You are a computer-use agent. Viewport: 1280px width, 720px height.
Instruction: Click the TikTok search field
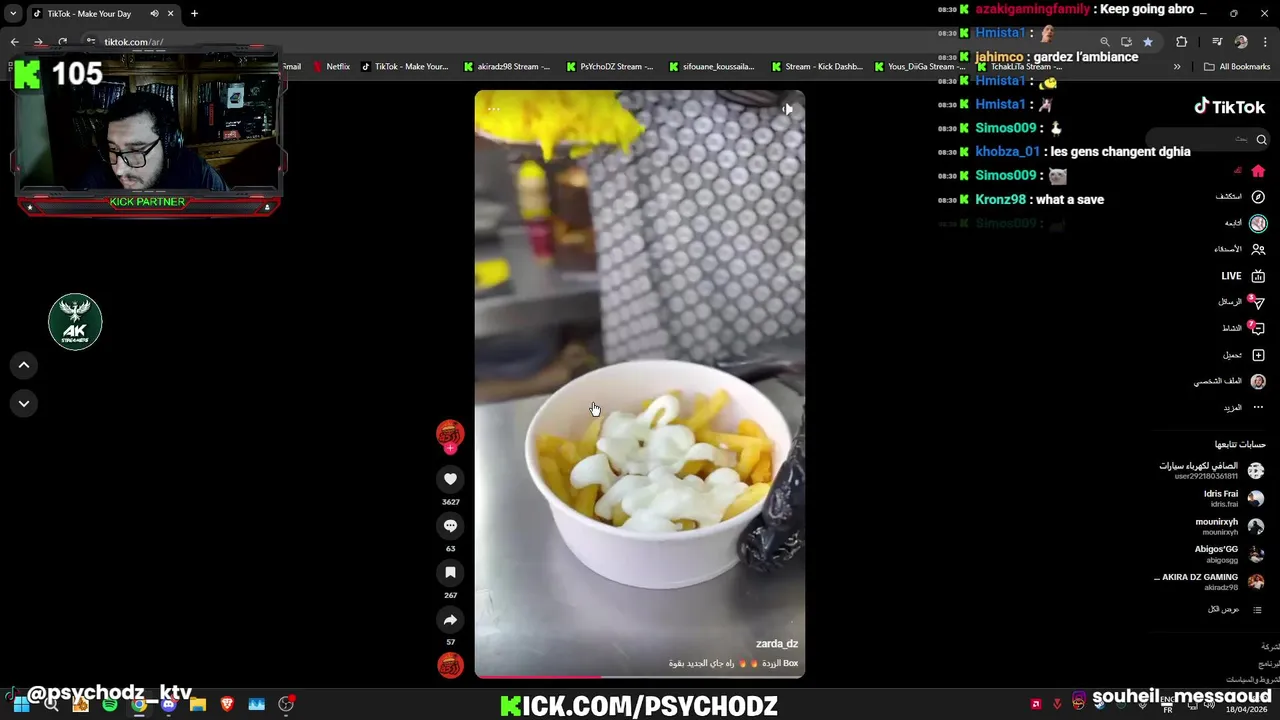[x=1207, y=139]
